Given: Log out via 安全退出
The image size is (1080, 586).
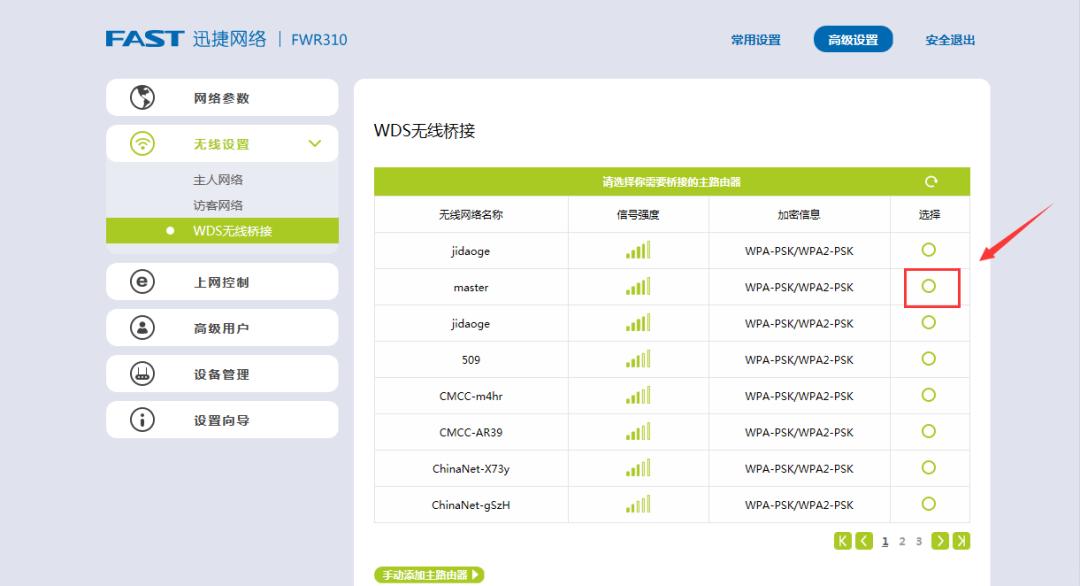Looking at the screenshot, I should point(948,38).
